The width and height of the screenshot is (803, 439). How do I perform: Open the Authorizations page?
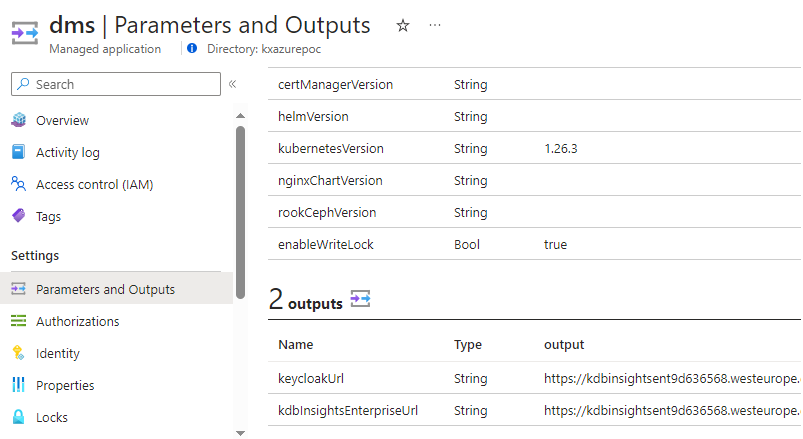(x=77, y=321)
